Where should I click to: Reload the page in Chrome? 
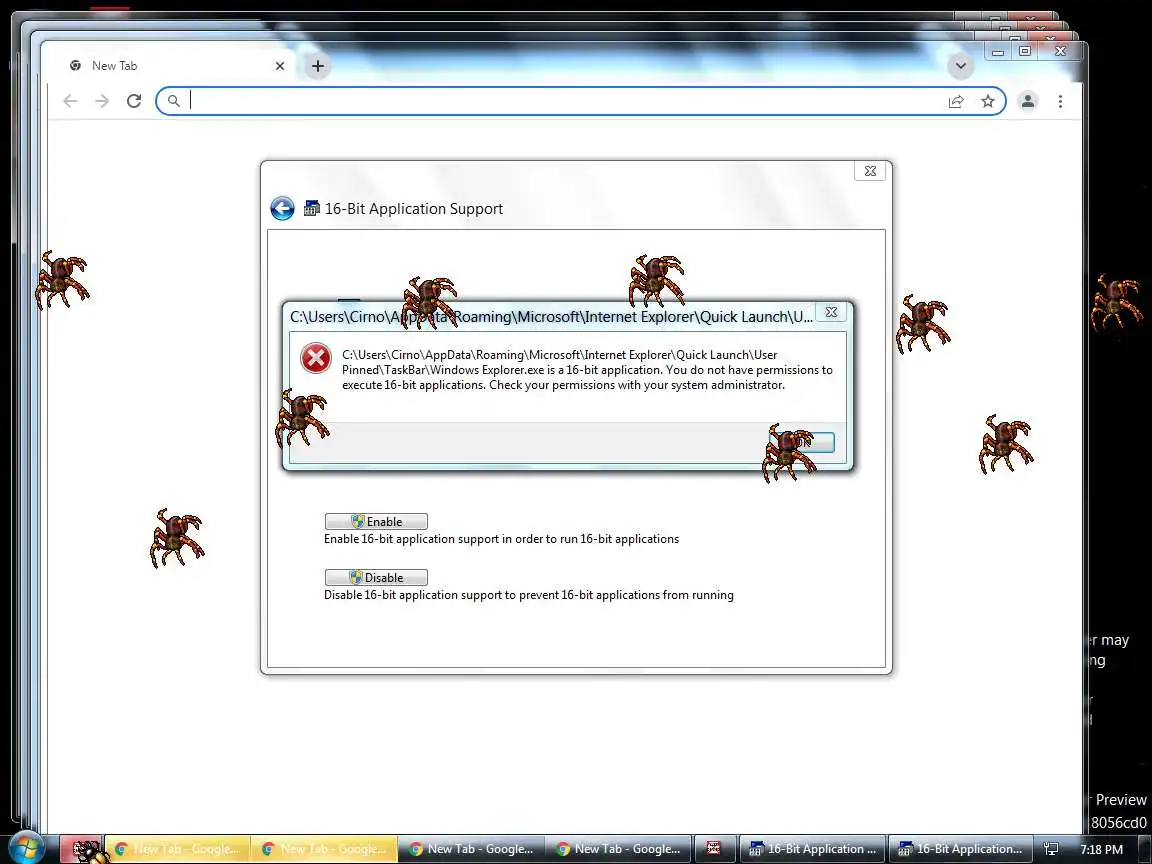[x=134, y=101]
